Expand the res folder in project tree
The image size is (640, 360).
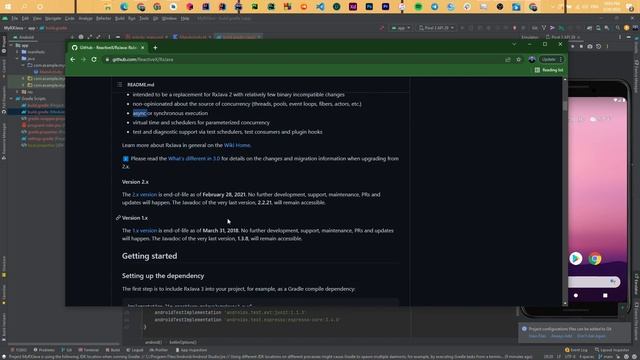18,92
